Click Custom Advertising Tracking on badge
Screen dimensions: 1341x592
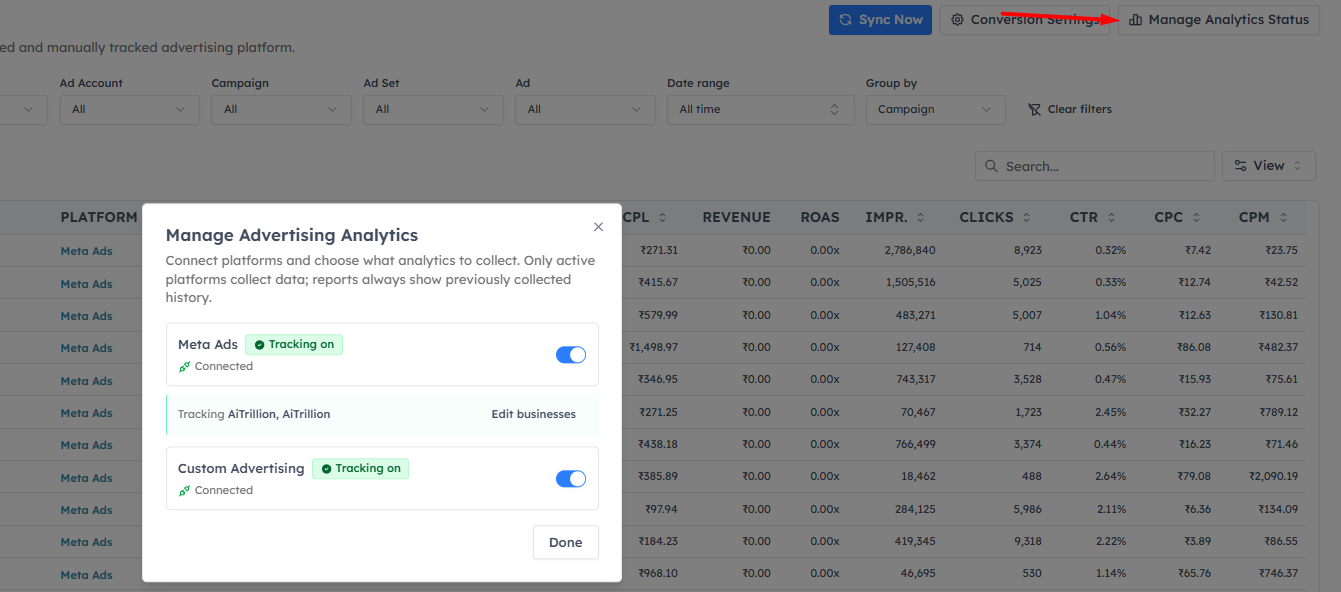(360, 468)
